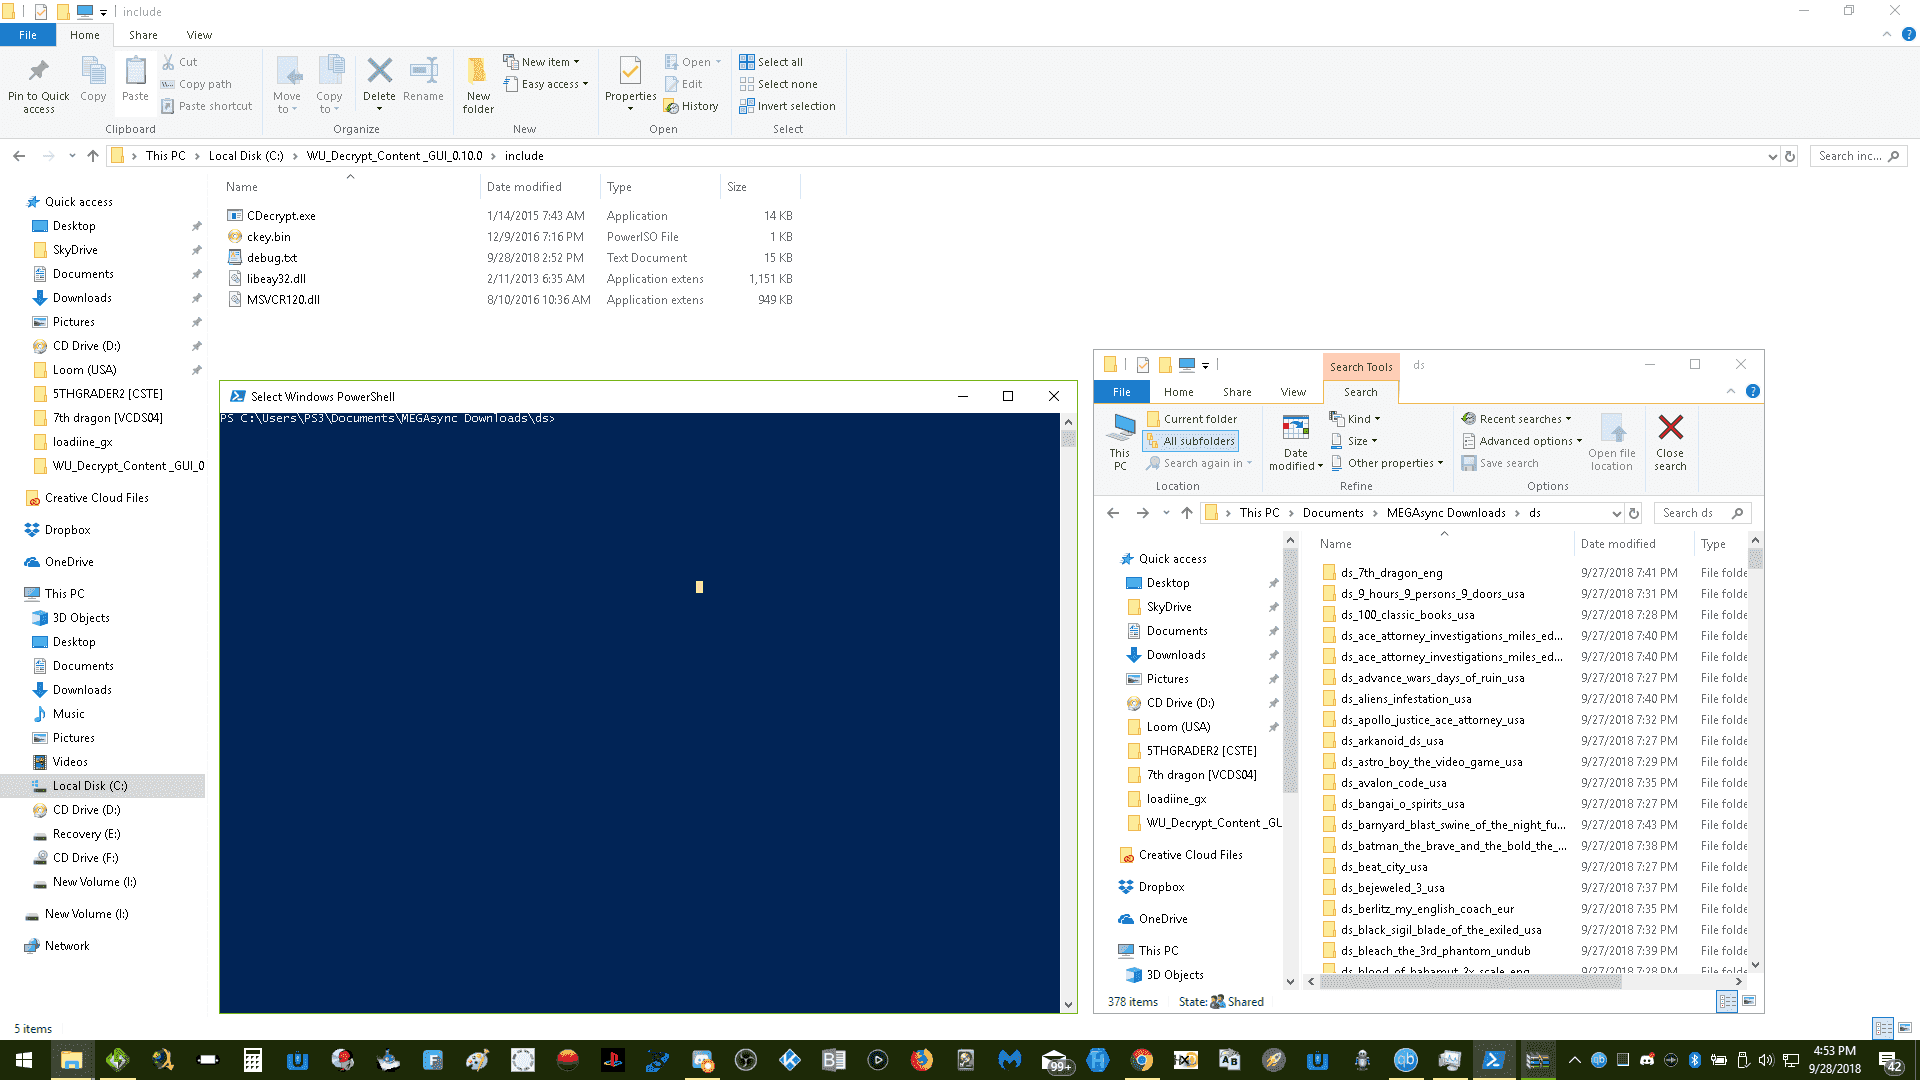Image resolution: width=1920 pixels, height=1080 pixels.
Task: Click the ds file list horizontal scrollbar
Action: (1471, 982)
